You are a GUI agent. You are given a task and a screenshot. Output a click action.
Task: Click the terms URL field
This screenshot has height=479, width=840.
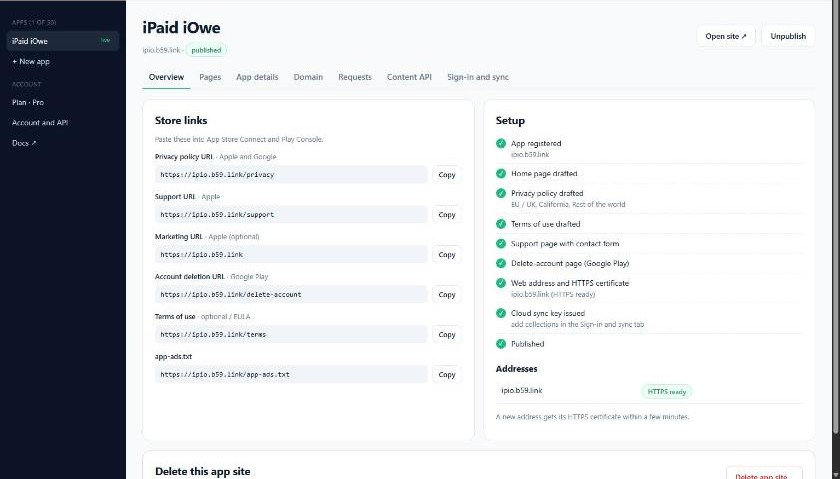[291, 334]
